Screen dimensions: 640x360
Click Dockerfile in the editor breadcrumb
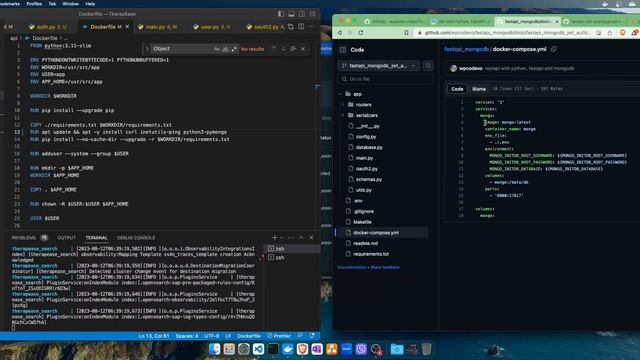tap(45, 38)
